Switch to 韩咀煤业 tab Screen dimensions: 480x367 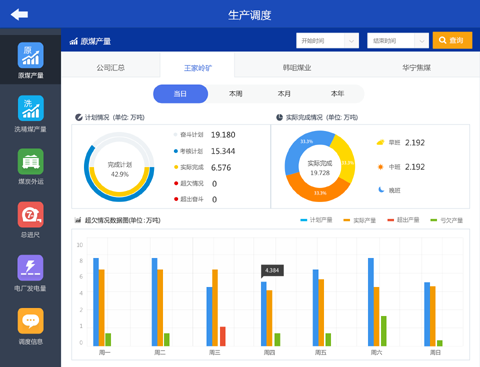297,68
